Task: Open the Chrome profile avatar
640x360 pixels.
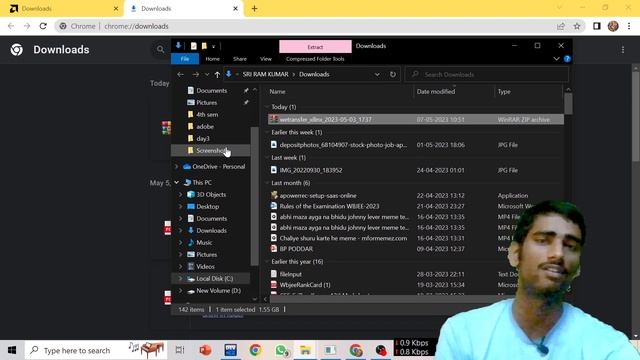Action: point(613,26)
